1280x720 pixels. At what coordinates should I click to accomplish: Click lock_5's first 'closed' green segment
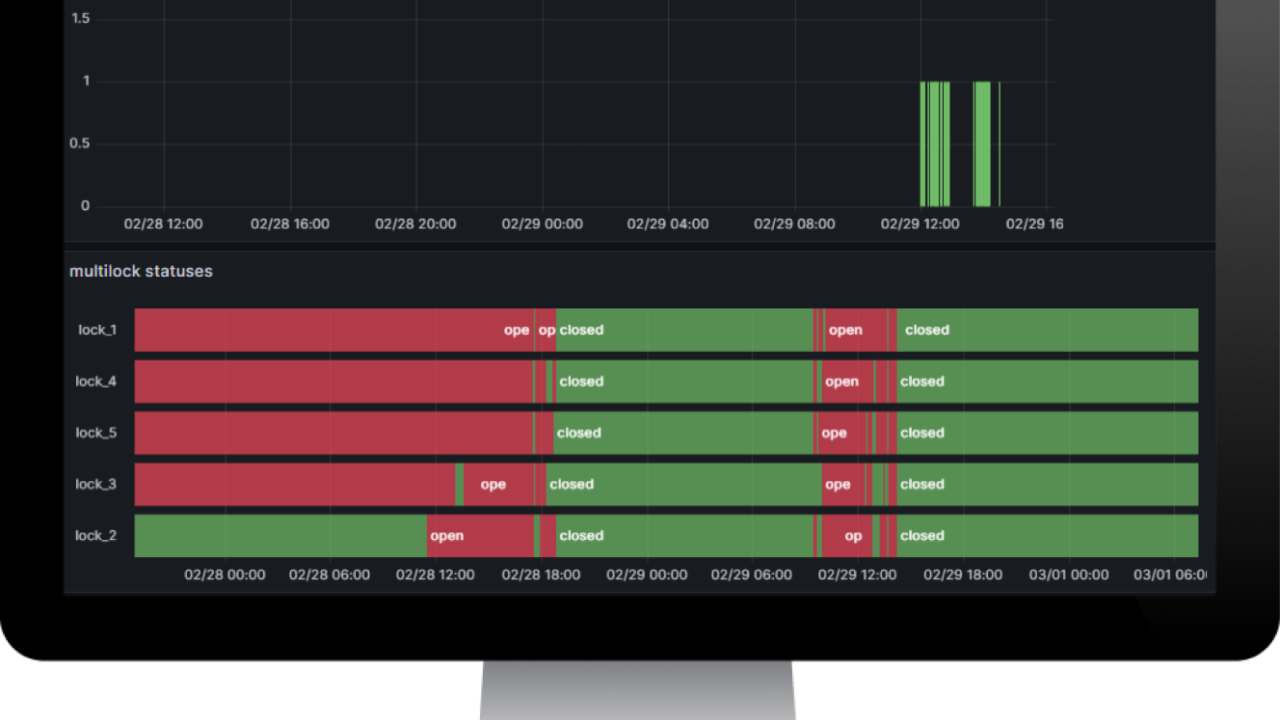click(x=682, y=433)
